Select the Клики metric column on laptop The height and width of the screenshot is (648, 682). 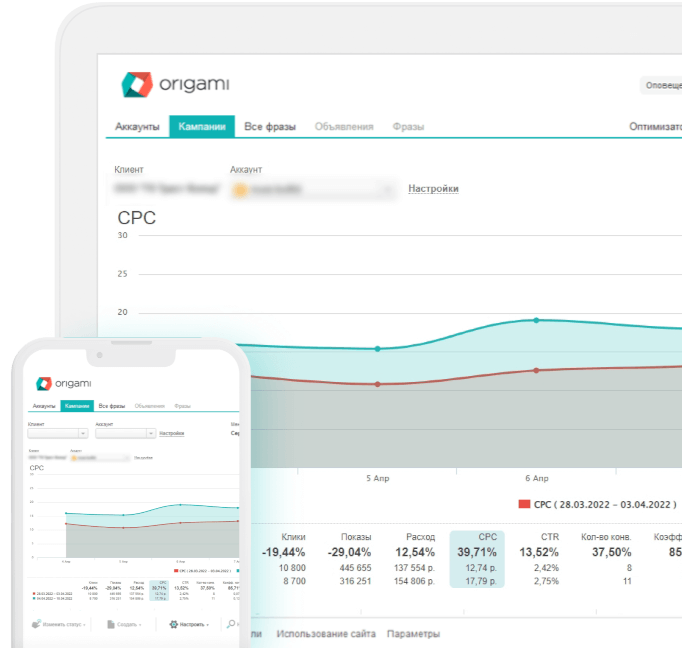tap(285, 559)
